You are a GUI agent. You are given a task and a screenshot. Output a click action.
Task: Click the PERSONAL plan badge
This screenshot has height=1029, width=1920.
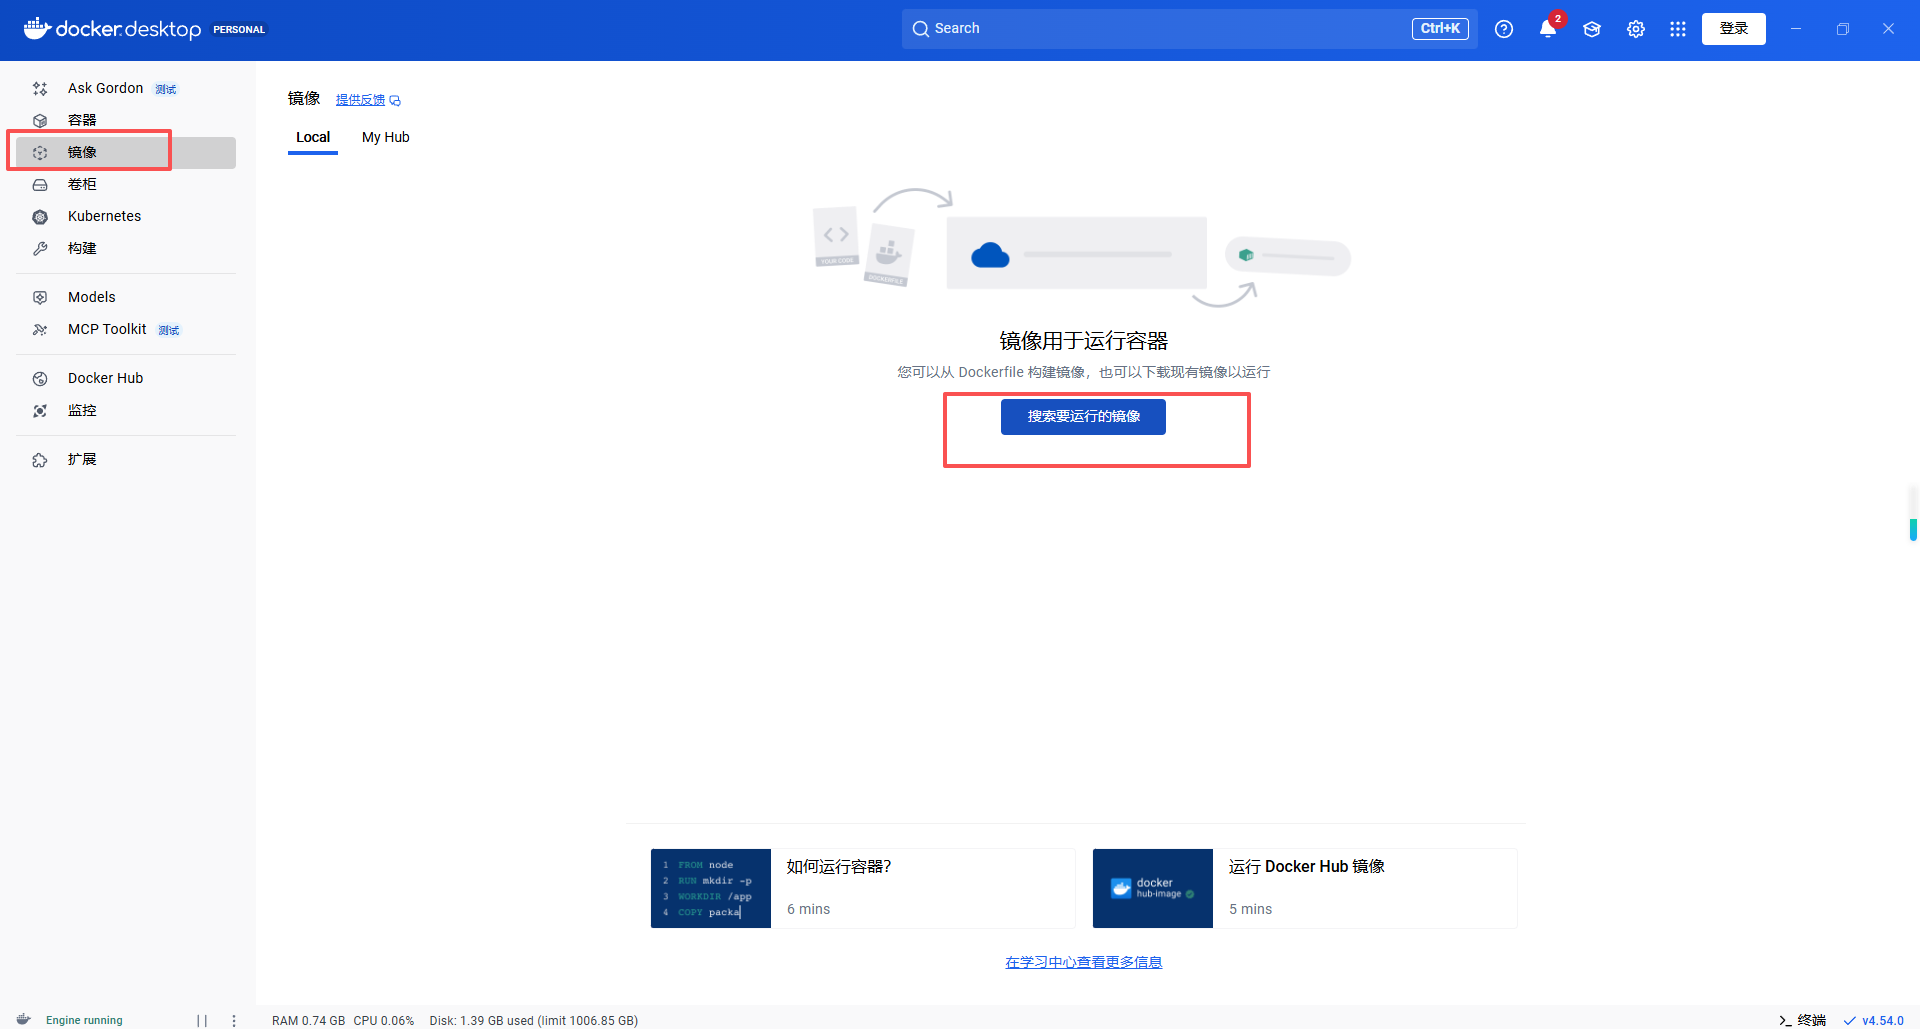tap(239, 29)
